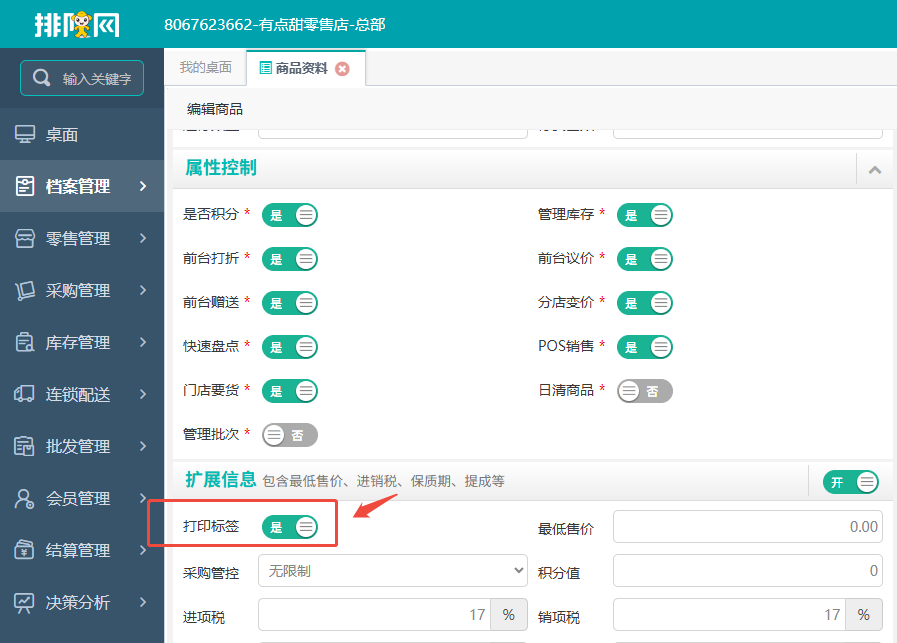Toggle the 是否积分 switch
Screen dimensions: 897x643
click(289, 215)
